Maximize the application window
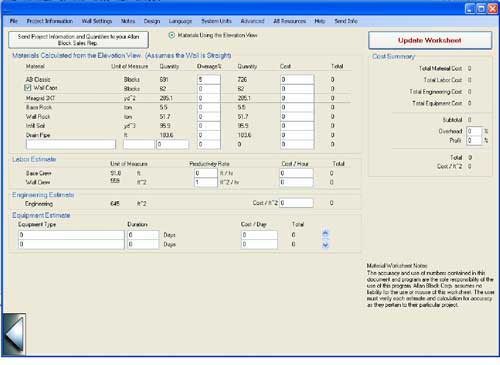500x365 pixels. [481, 8]
